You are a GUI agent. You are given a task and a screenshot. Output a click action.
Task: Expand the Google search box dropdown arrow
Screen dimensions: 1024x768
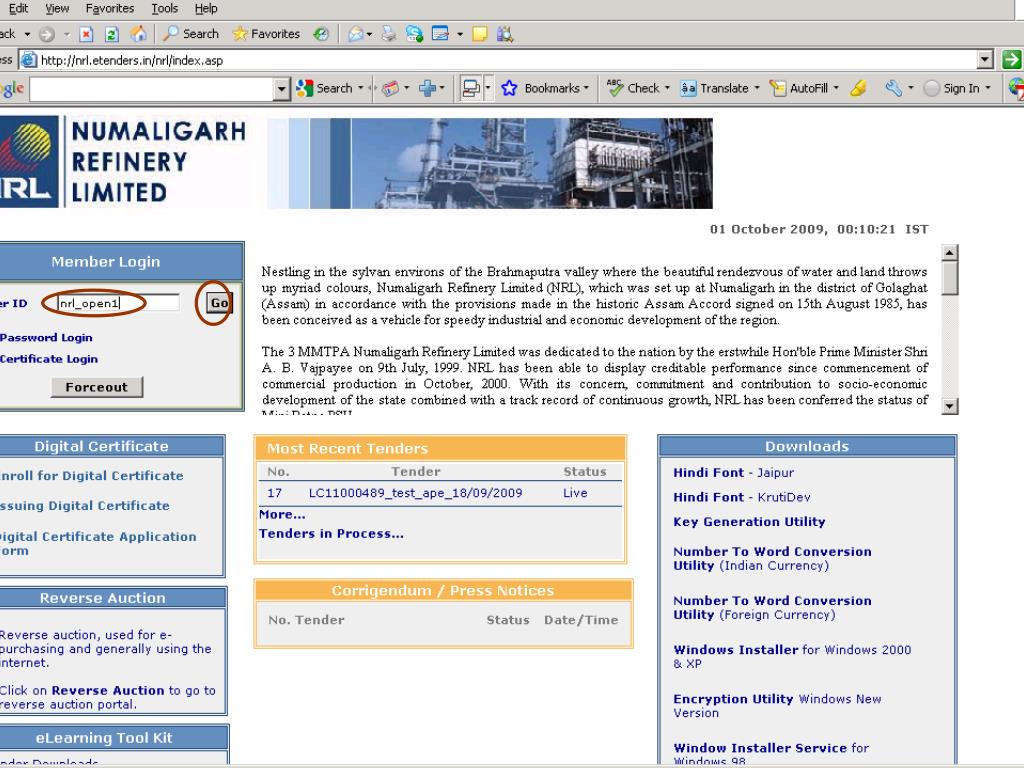click(281, 89)
